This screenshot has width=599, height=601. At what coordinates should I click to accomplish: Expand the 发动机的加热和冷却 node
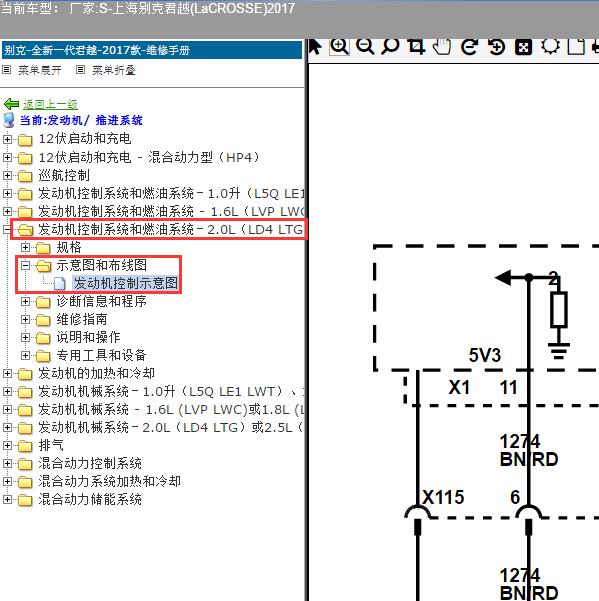tap(7, 373)
